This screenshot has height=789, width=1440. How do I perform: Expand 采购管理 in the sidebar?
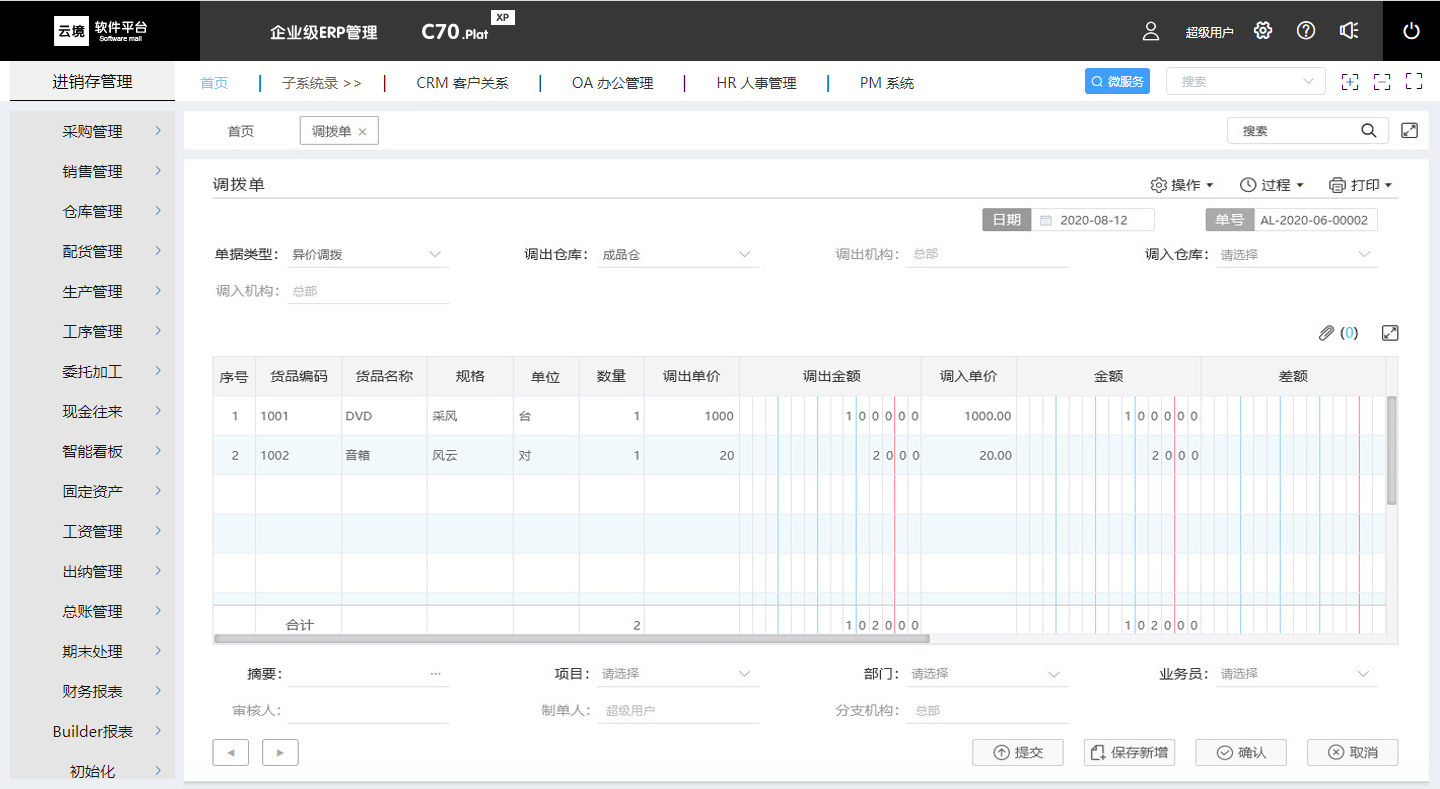click(x=93, y=132)
